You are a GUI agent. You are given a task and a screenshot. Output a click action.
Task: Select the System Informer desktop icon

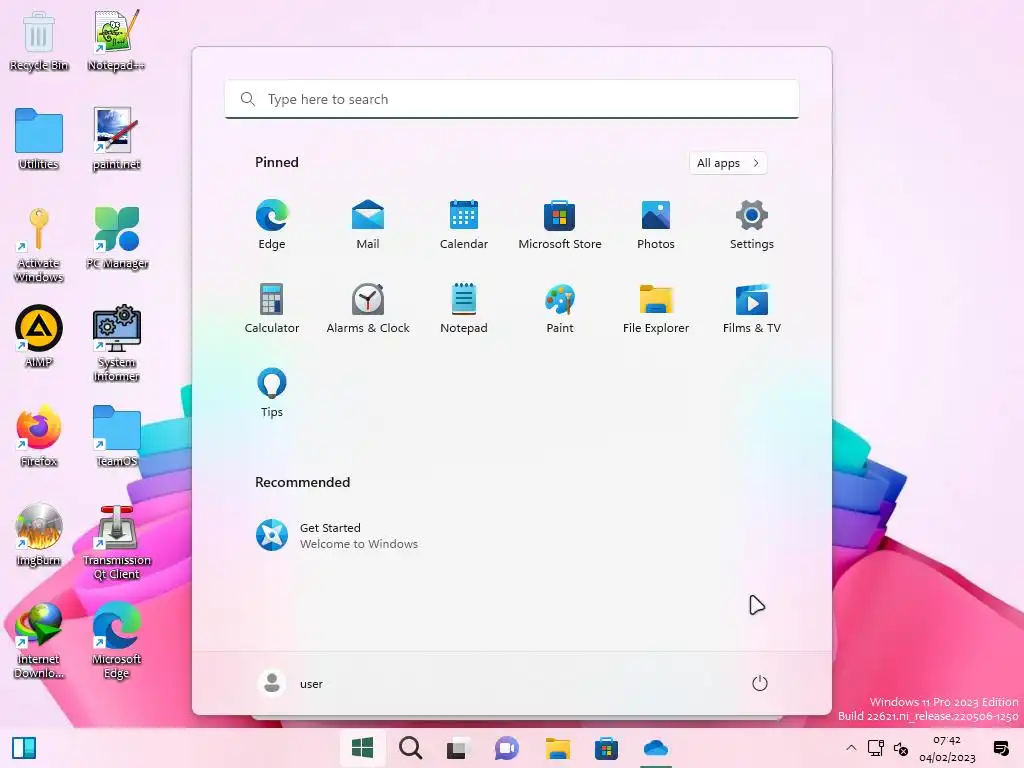(116, 344)
